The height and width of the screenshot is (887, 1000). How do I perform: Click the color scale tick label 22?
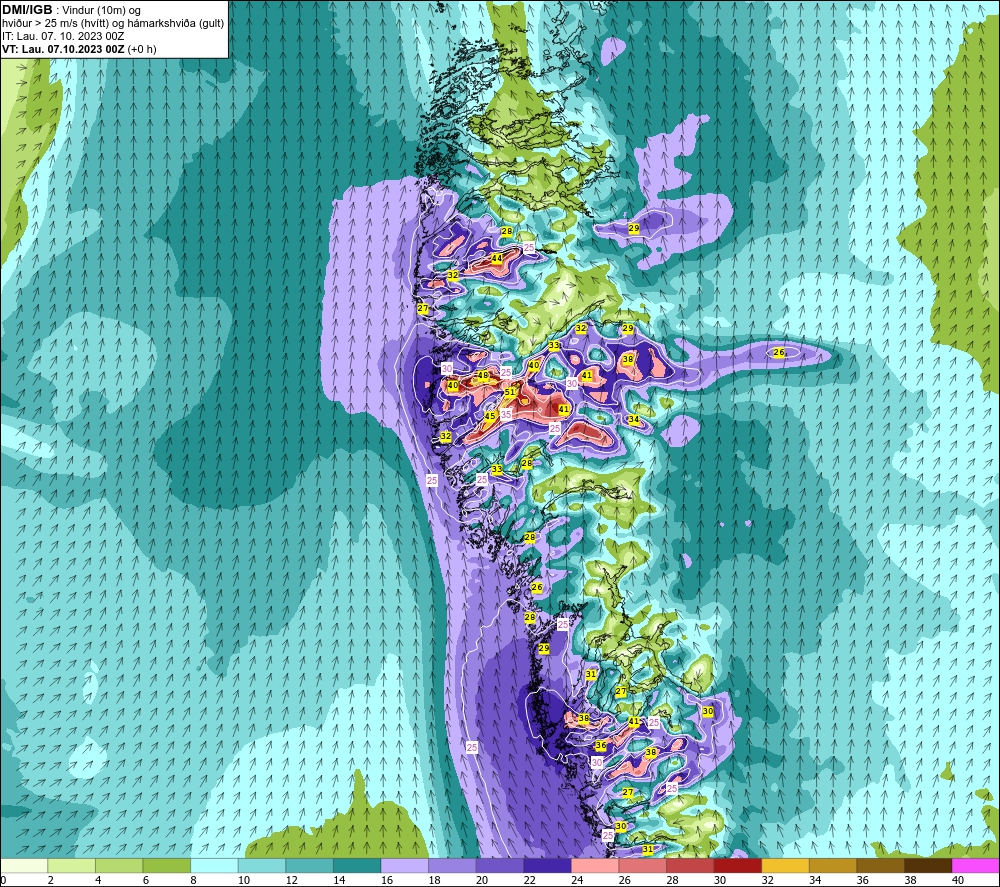pos(529,881)
